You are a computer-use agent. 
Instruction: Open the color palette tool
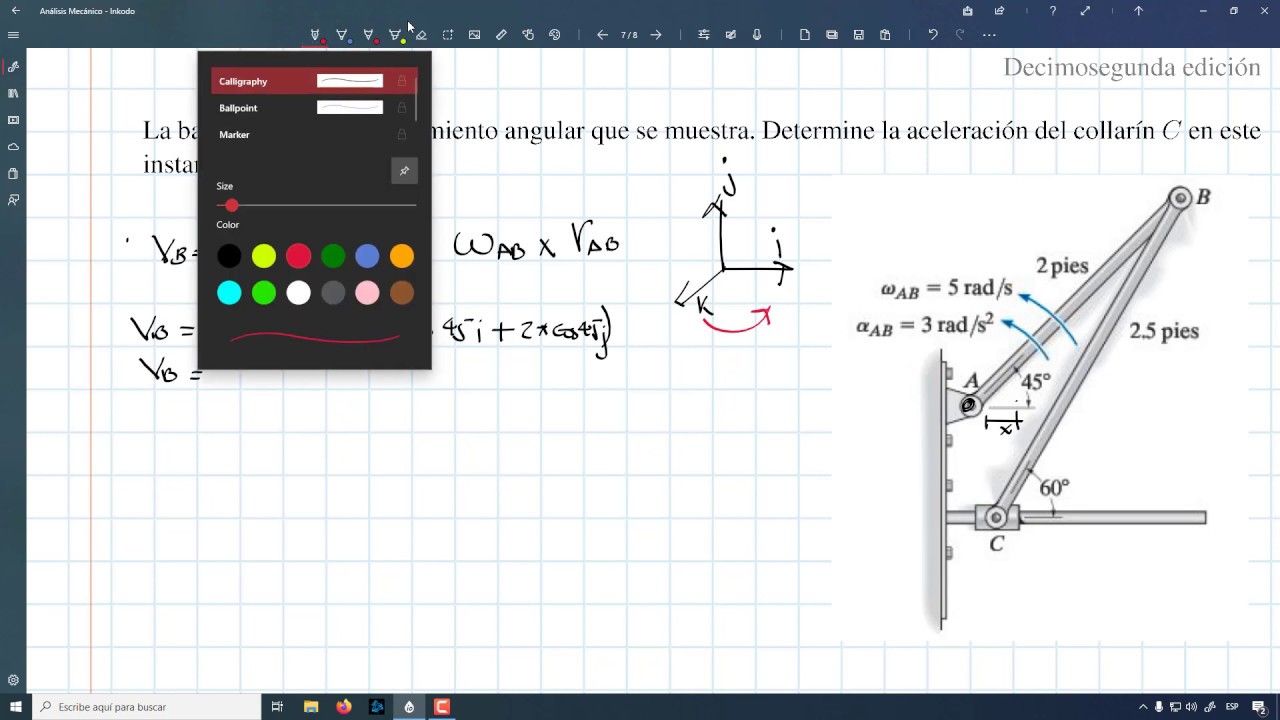click(555, 35)
